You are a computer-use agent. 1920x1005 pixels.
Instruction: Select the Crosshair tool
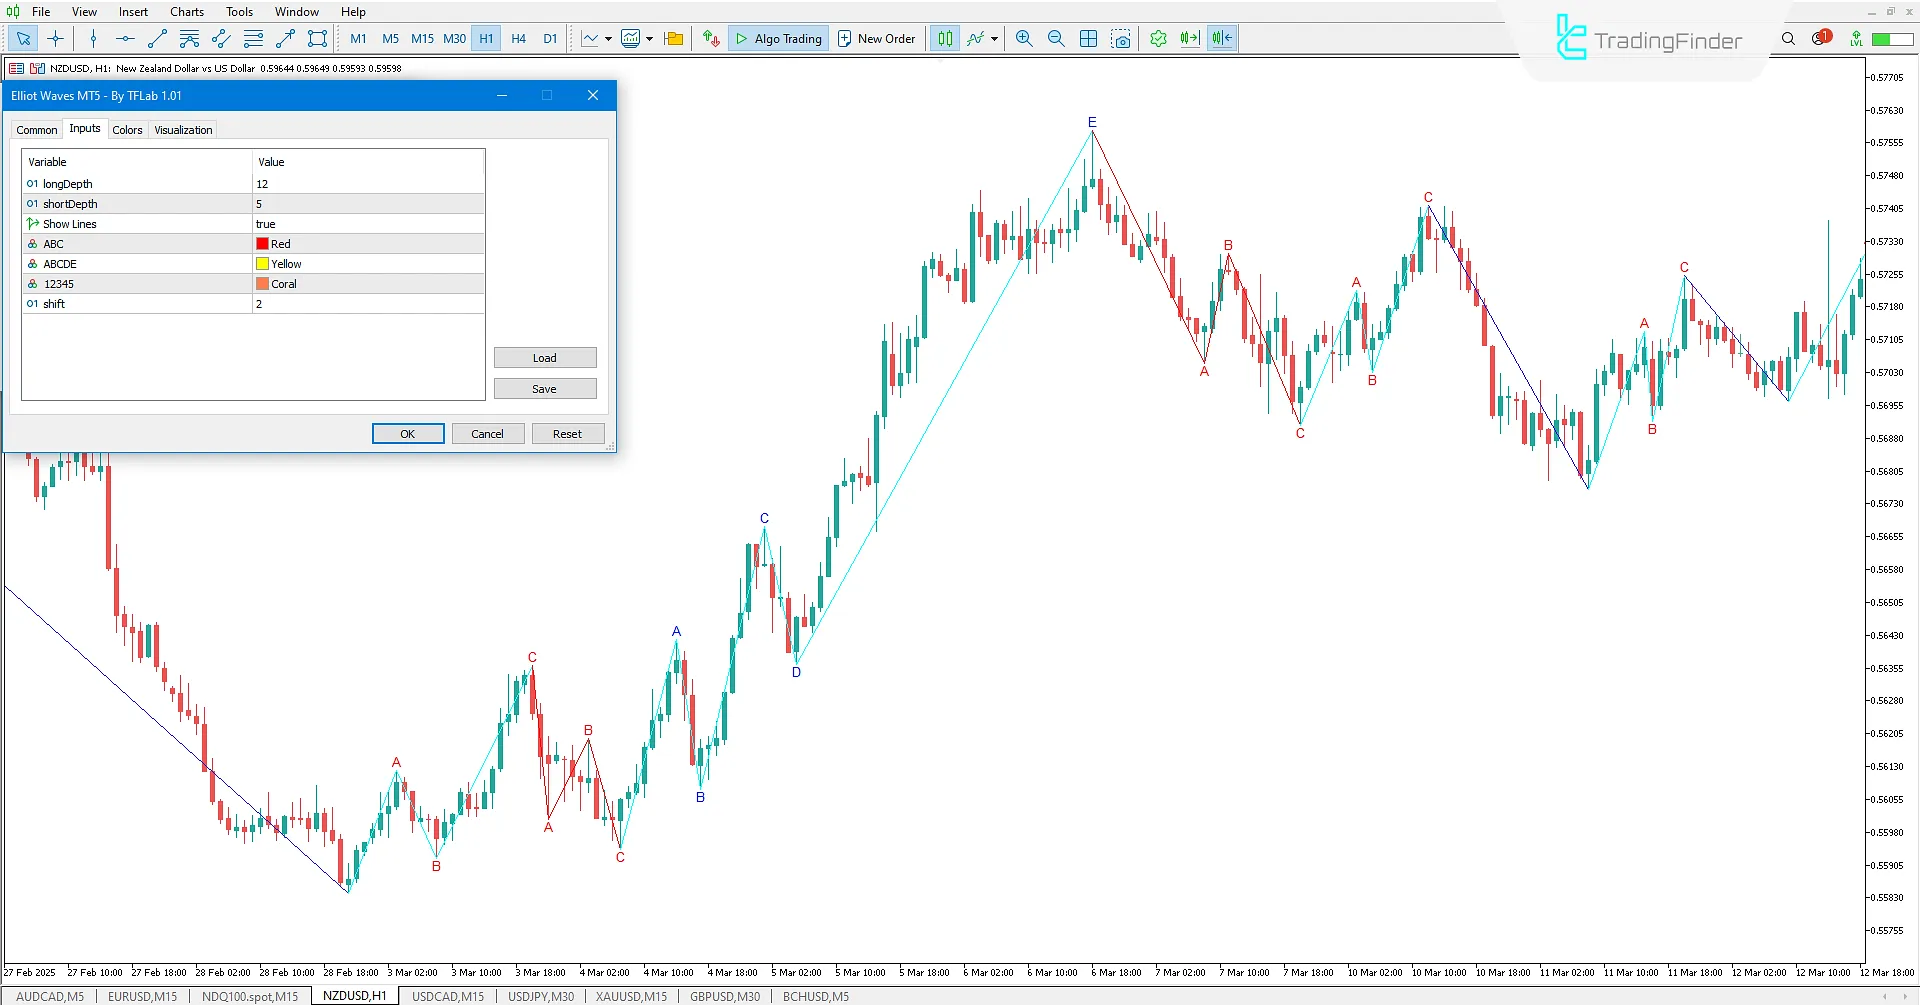pyautogui.click(x=55, y=38)
